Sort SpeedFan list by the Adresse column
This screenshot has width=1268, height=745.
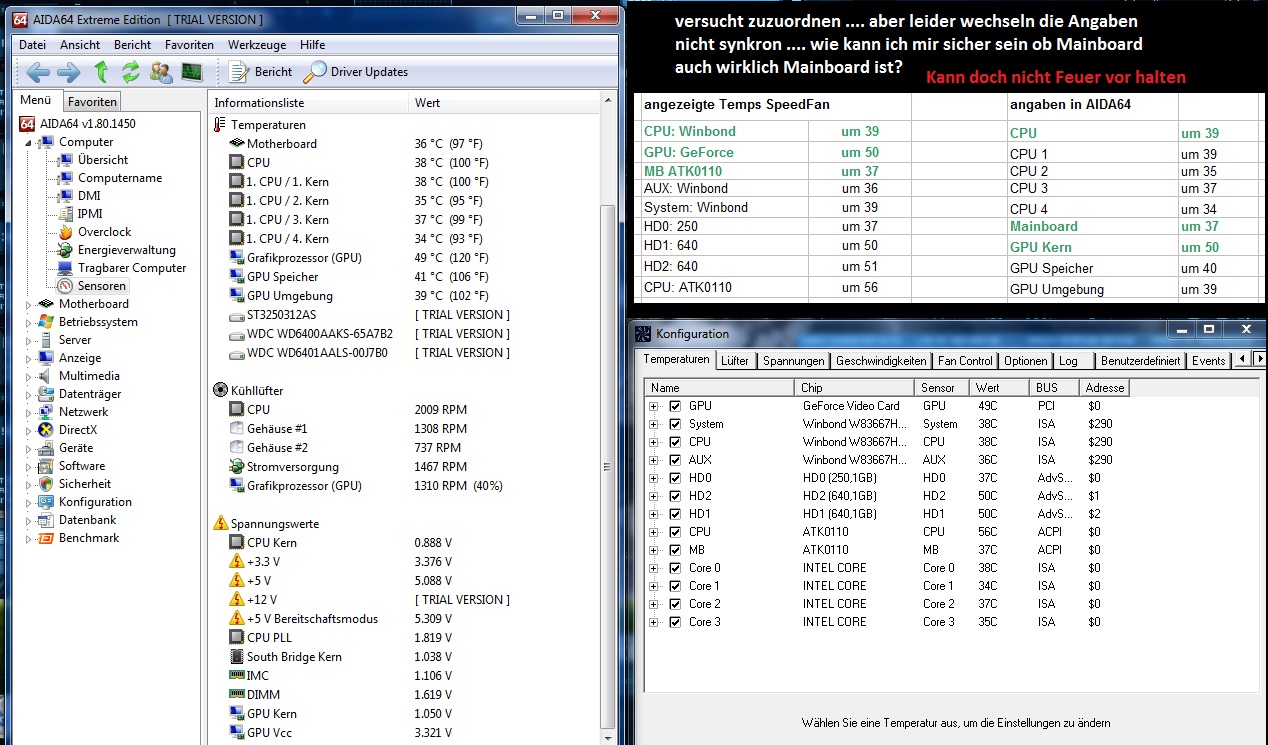pos(1104,388)
